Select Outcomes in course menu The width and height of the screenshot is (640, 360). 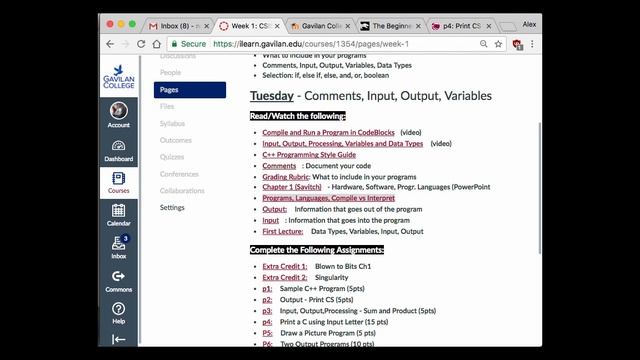coord(176,140)
